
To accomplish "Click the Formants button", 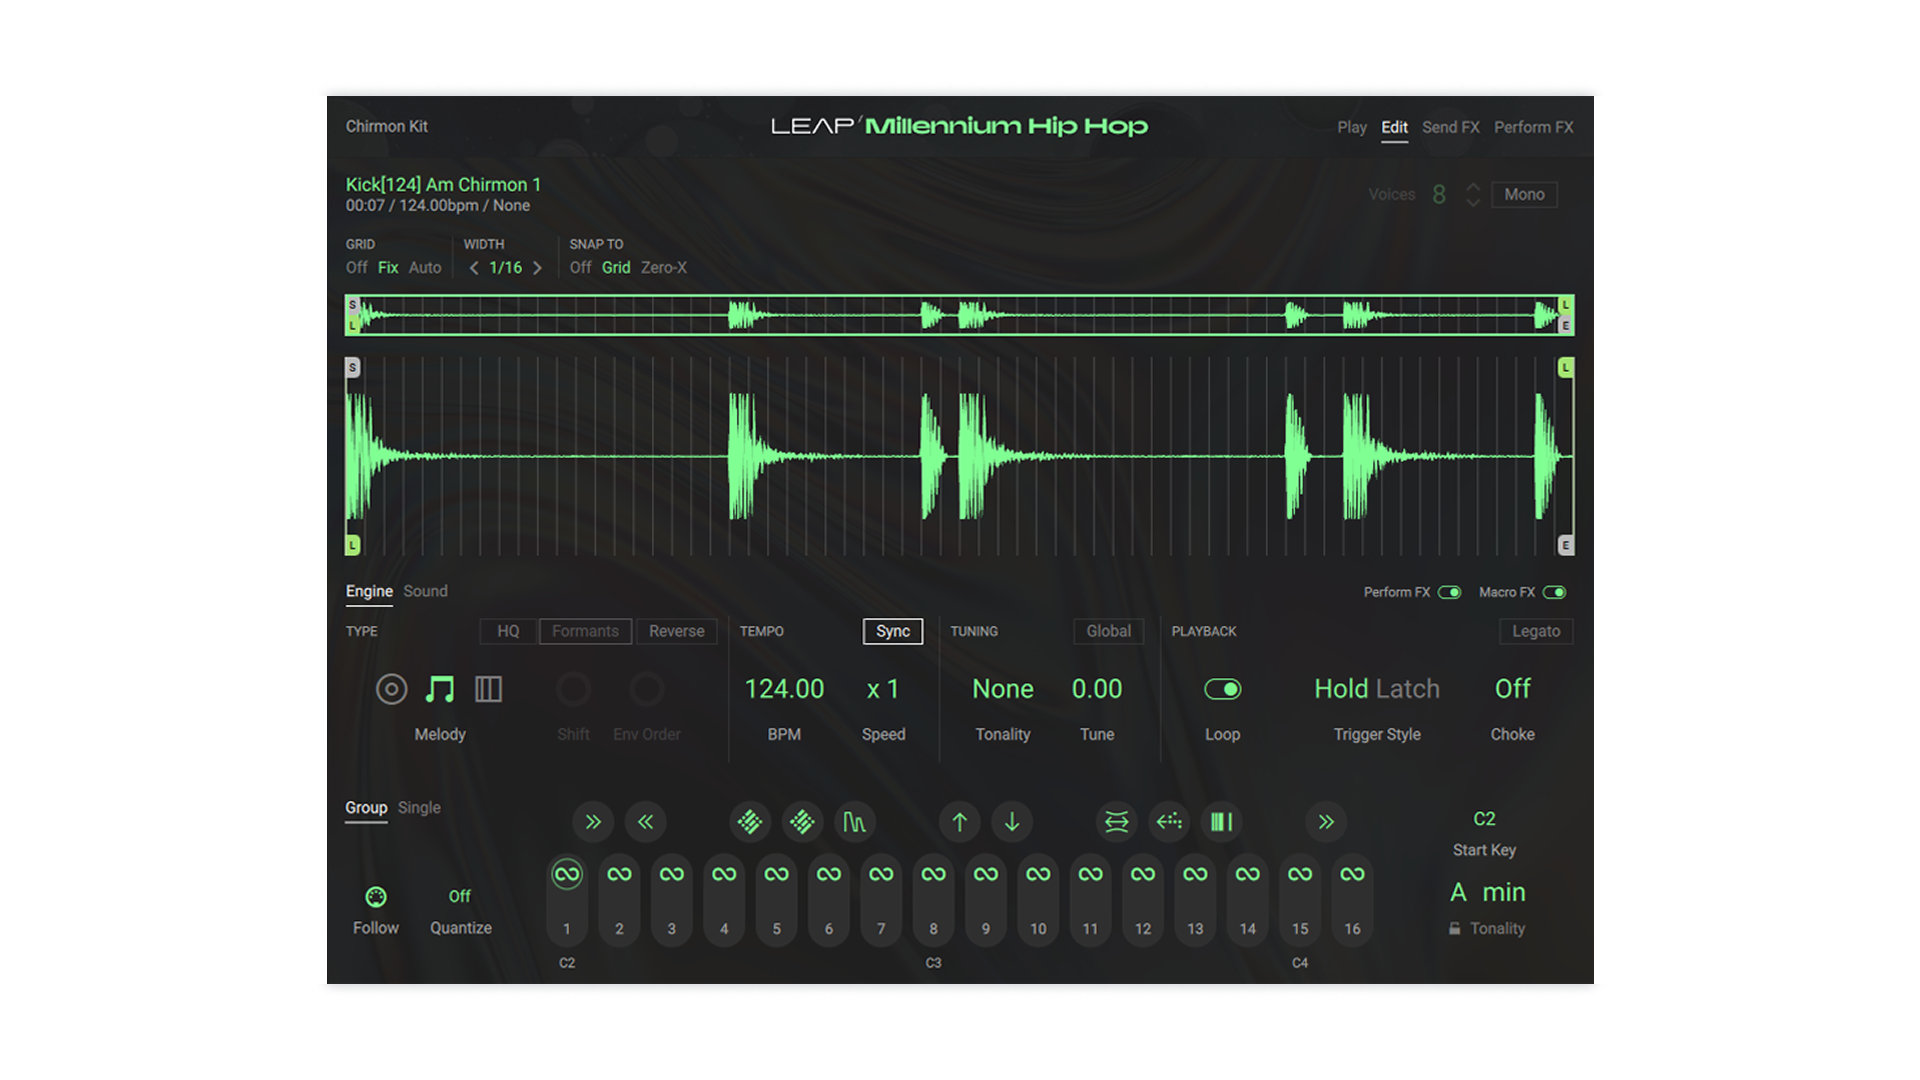I will [585, 631].
